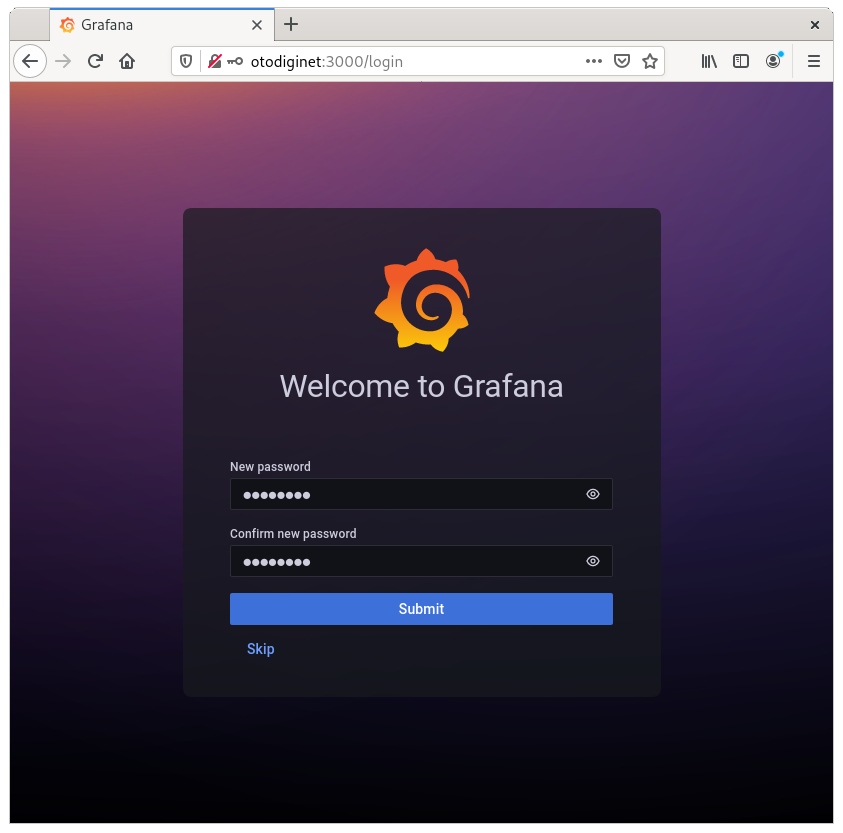Click the Welcome to Grafana heading
The image size is (843, 833).
(x=422, y=386)
